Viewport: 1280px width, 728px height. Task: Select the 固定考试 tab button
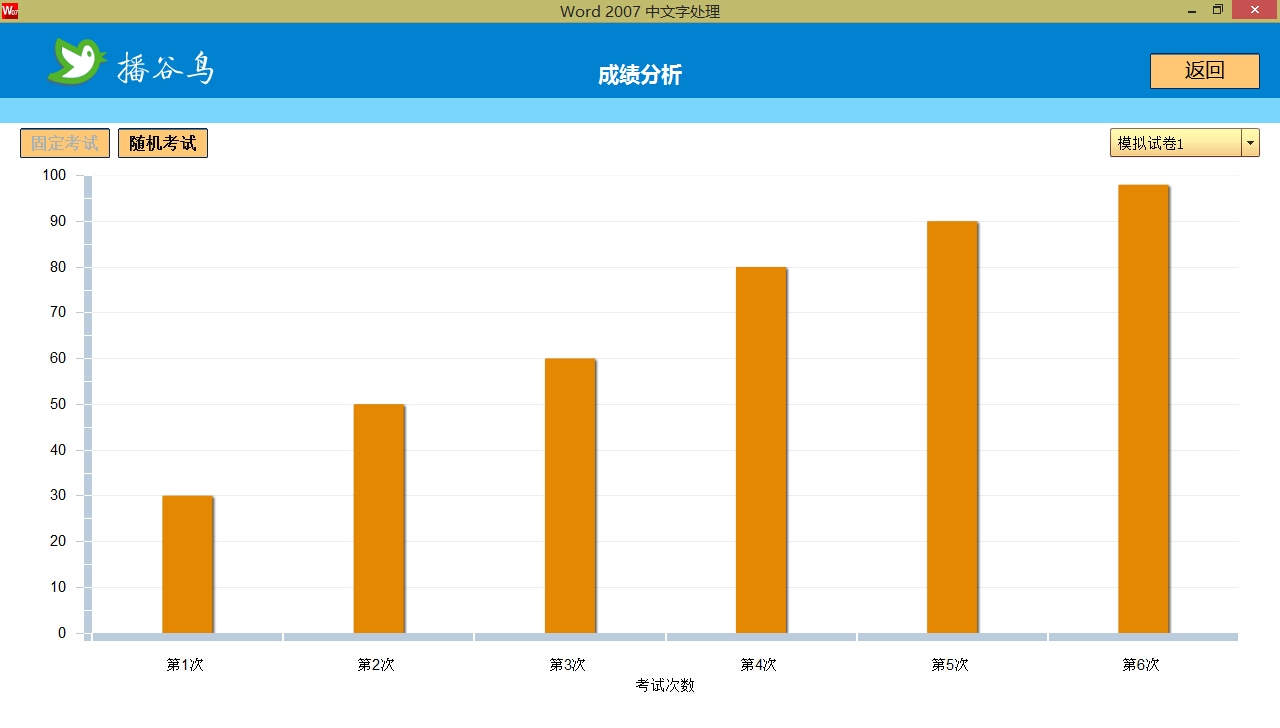click(x=65, y=143)
